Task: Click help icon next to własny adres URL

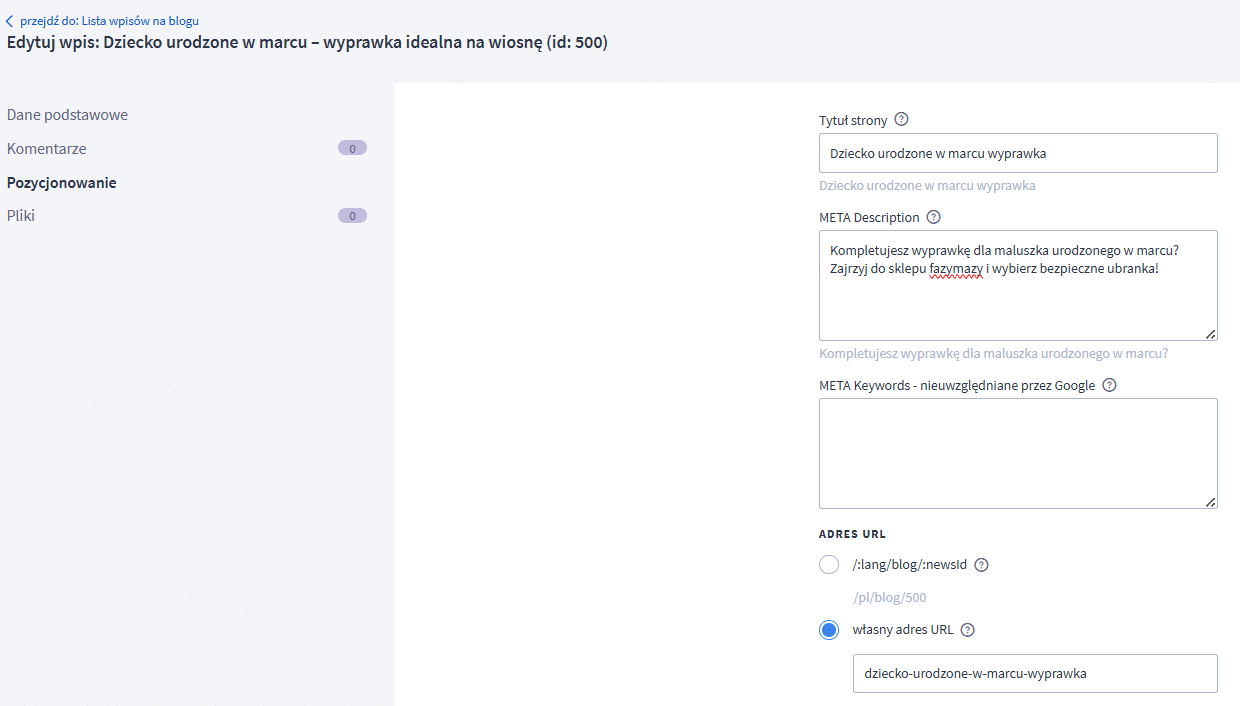Action: click(967, 630)
